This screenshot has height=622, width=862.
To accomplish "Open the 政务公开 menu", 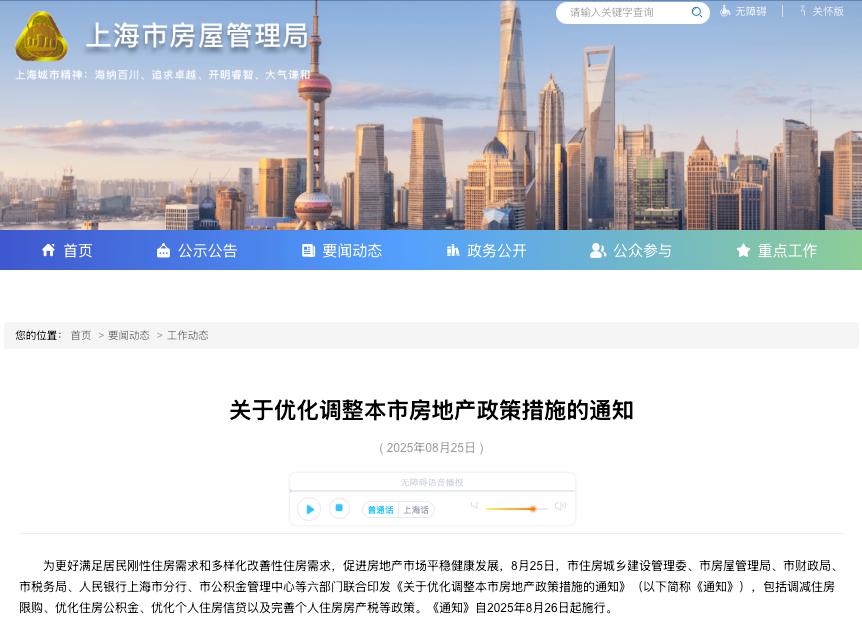I will coord(486,251).
